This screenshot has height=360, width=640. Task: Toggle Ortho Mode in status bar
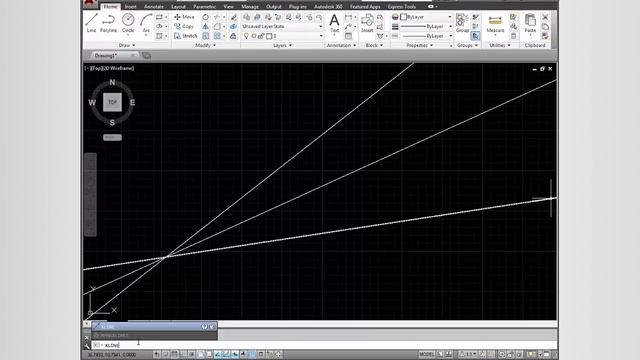[183, 354]
